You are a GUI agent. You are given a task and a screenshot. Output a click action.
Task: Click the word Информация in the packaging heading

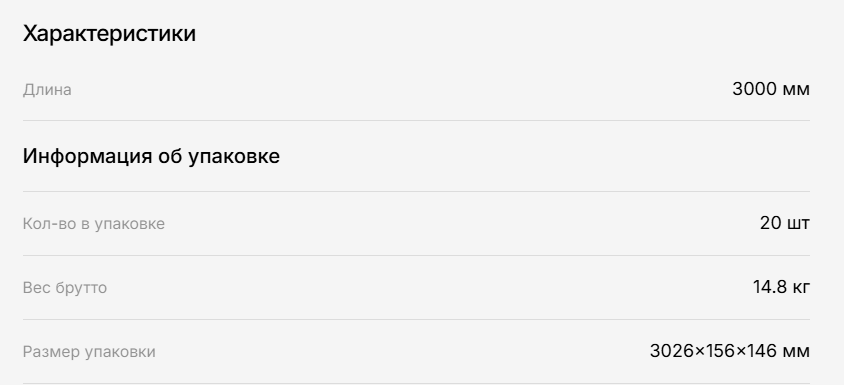(x=87, y=157)
